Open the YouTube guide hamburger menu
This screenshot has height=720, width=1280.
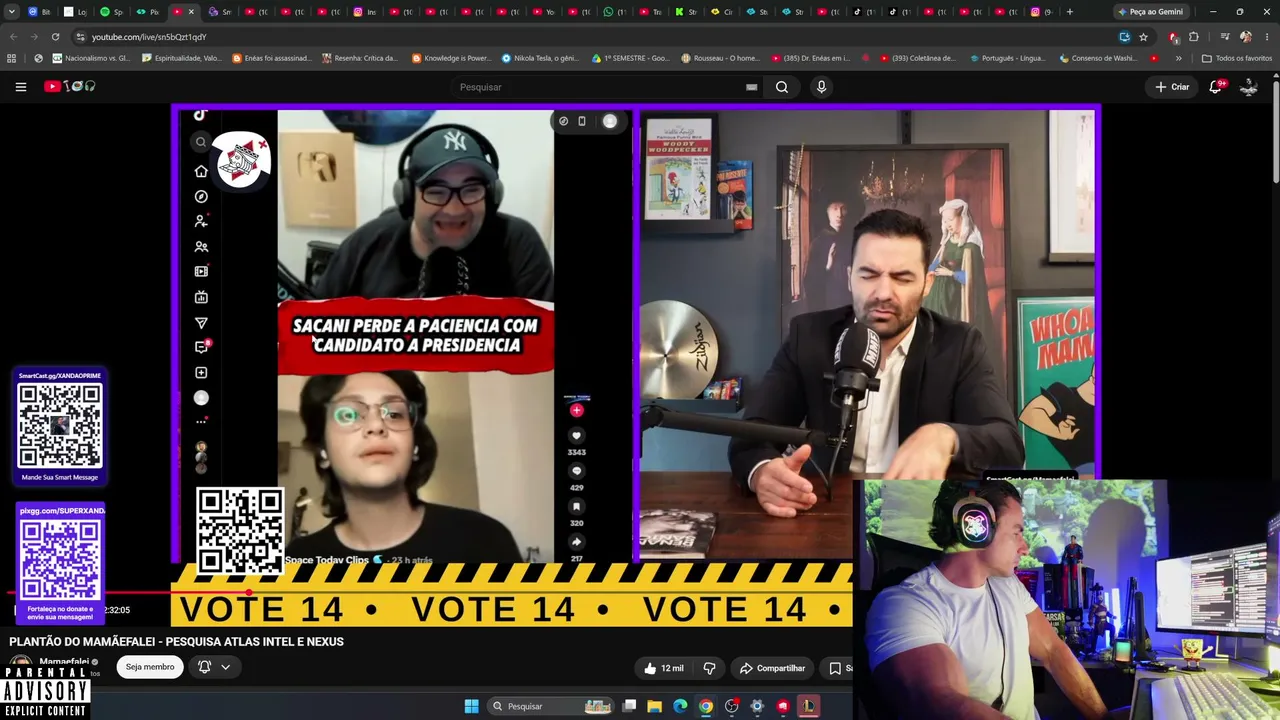click(x=20, y=87)
